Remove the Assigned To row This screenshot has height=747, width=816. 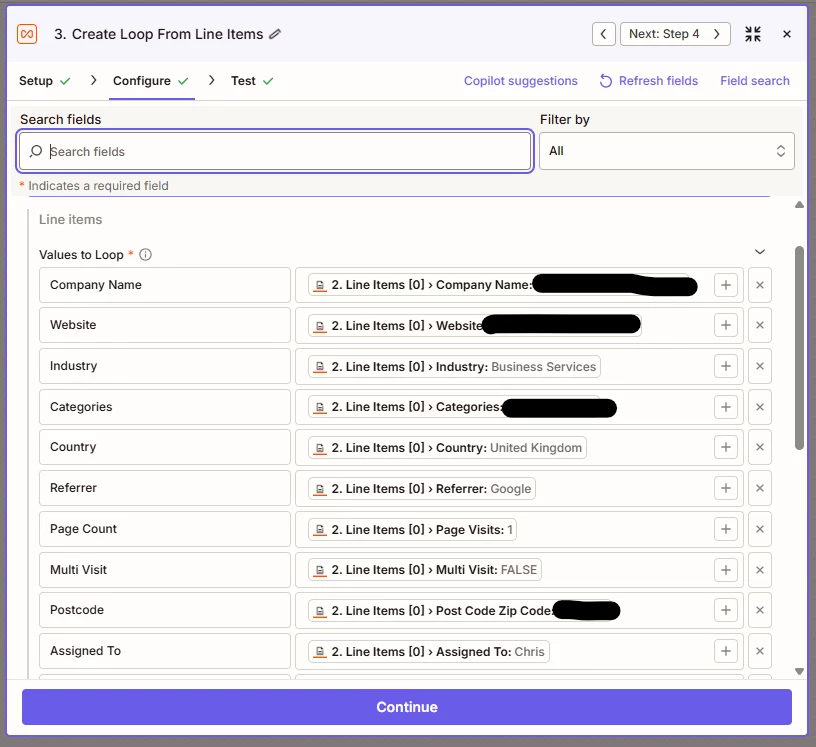760,651
